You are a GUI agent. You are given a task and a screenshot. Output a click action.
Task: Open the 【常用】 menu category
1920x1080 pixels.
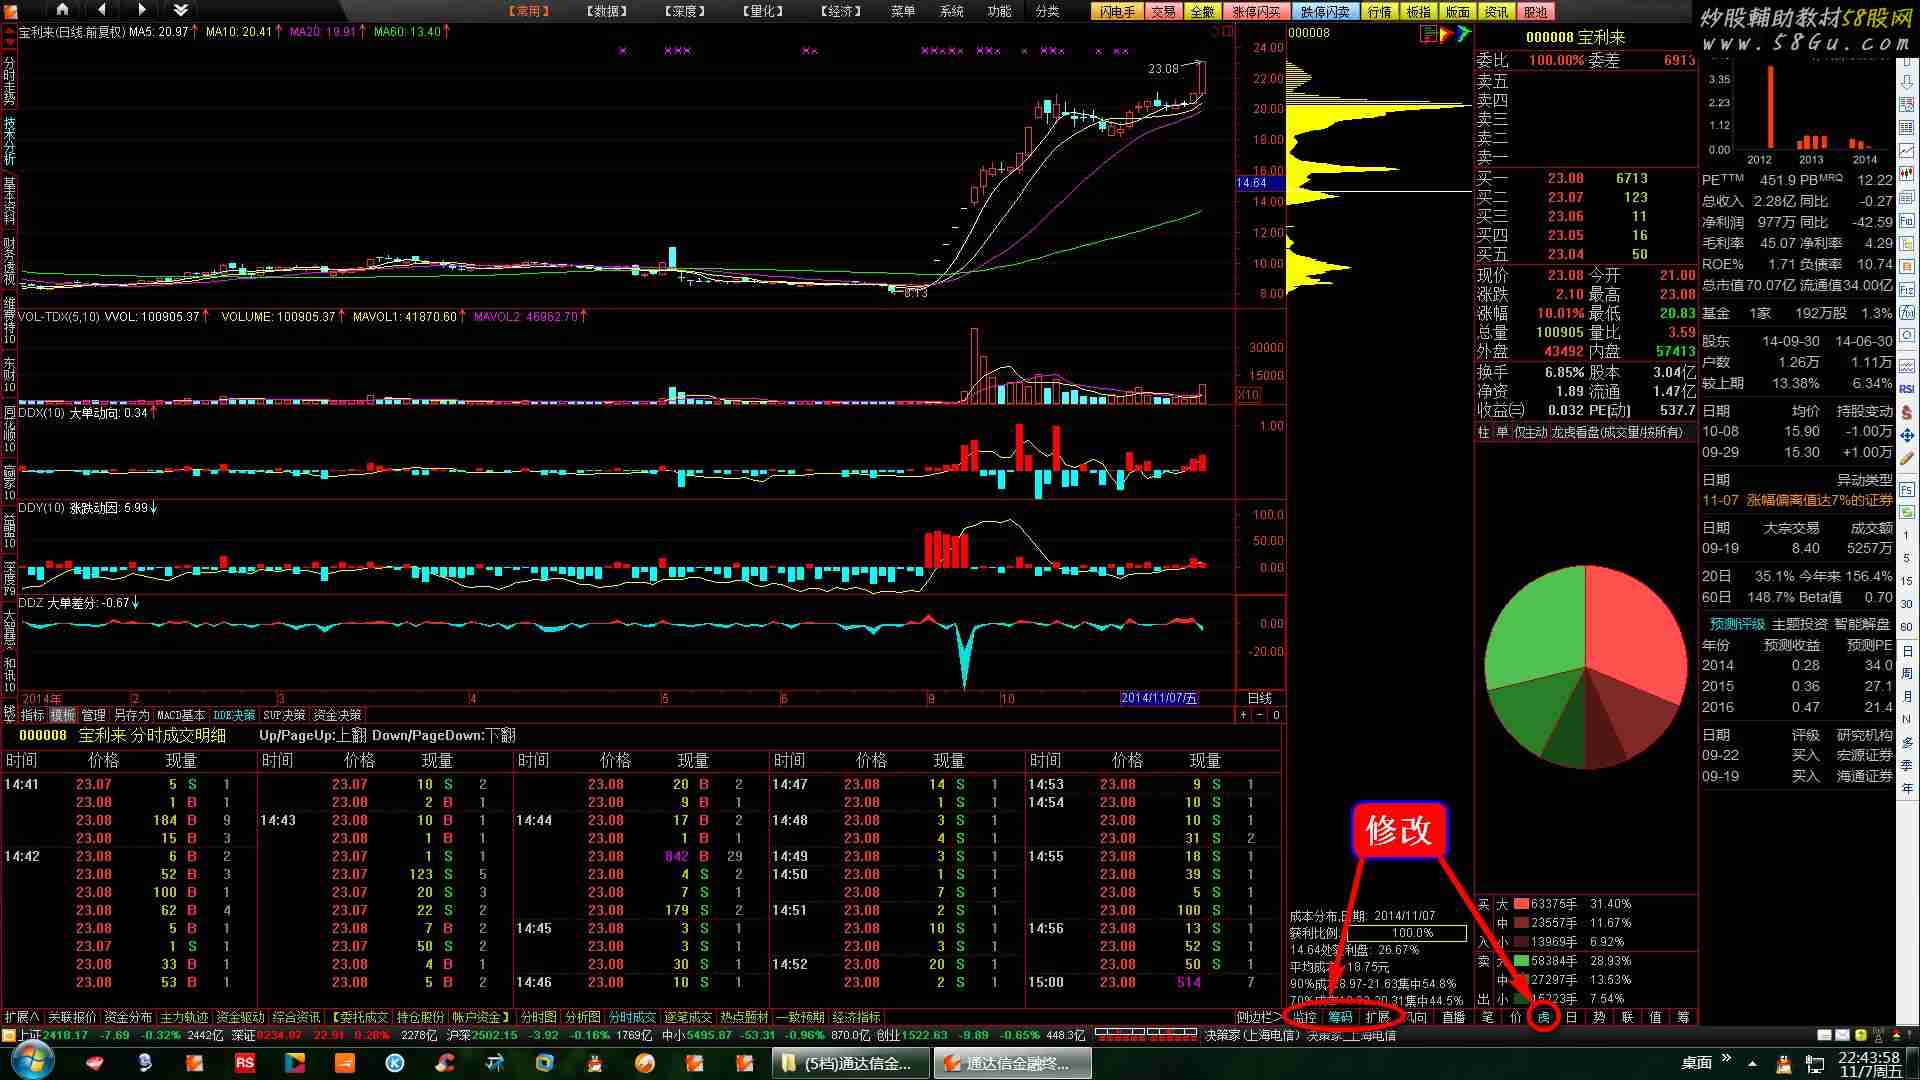click(528, 11)
